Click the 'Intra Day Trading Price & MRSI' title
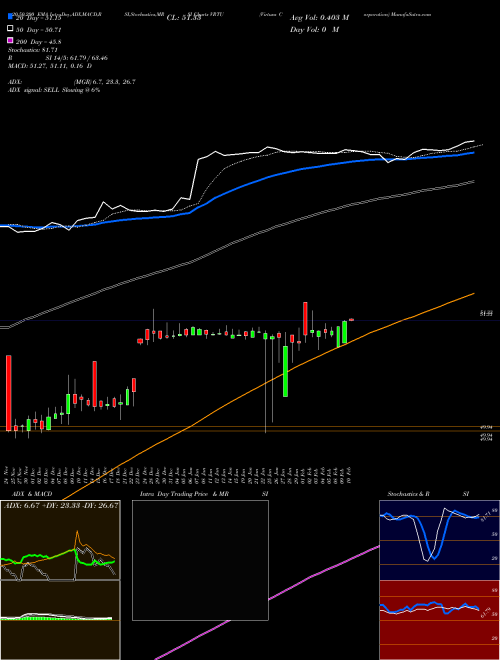The width and height of the screenshot is (500, 660). [204, 494]
